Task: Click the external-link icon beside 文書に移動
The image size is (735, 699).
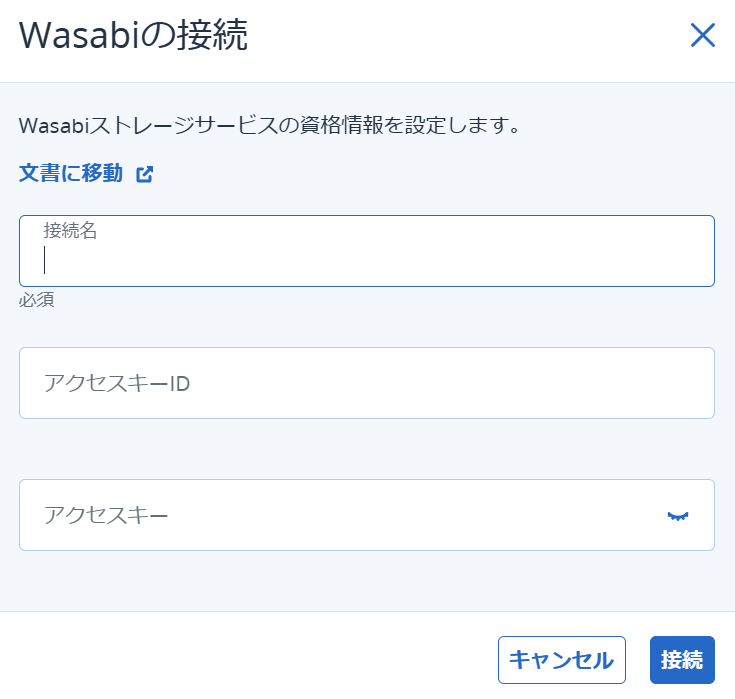Action: click(144, 174)
